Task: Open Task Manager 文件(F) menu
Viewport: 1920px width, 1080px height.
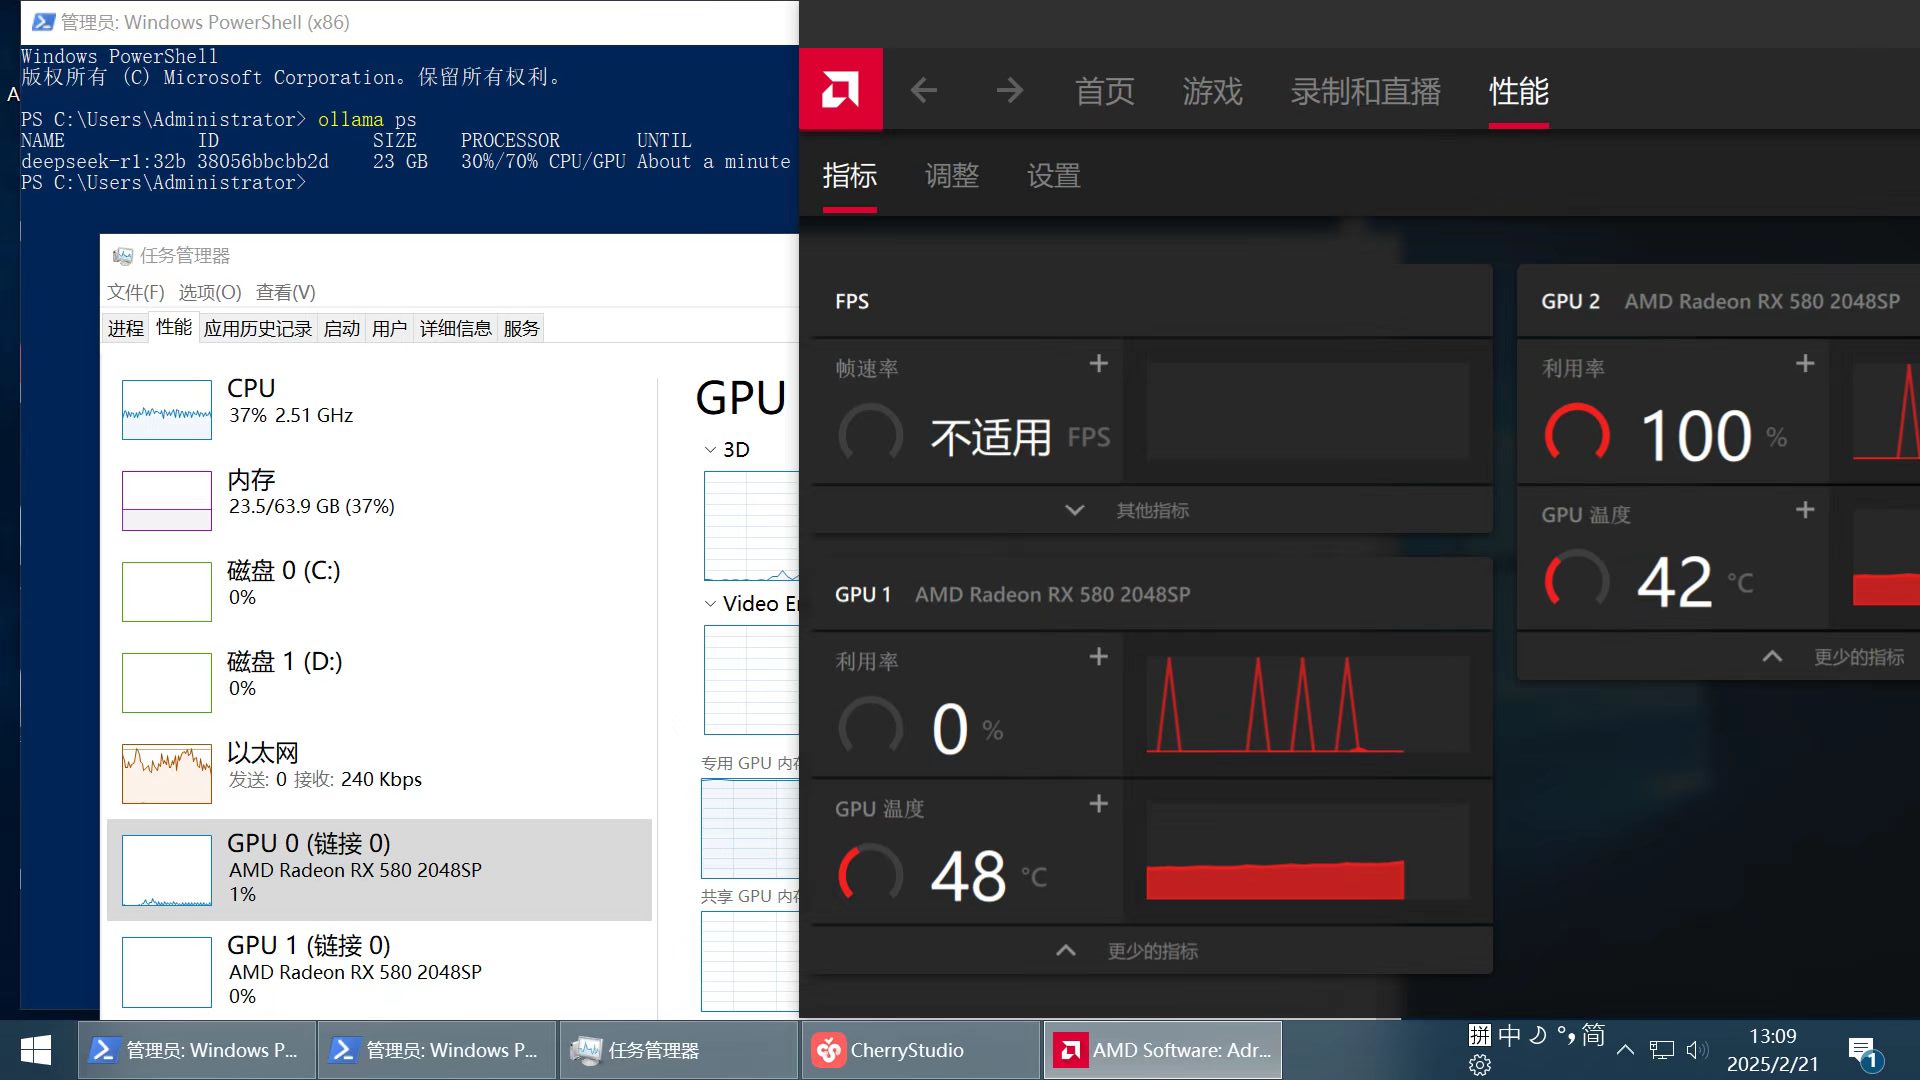Action: click(136, 292)
